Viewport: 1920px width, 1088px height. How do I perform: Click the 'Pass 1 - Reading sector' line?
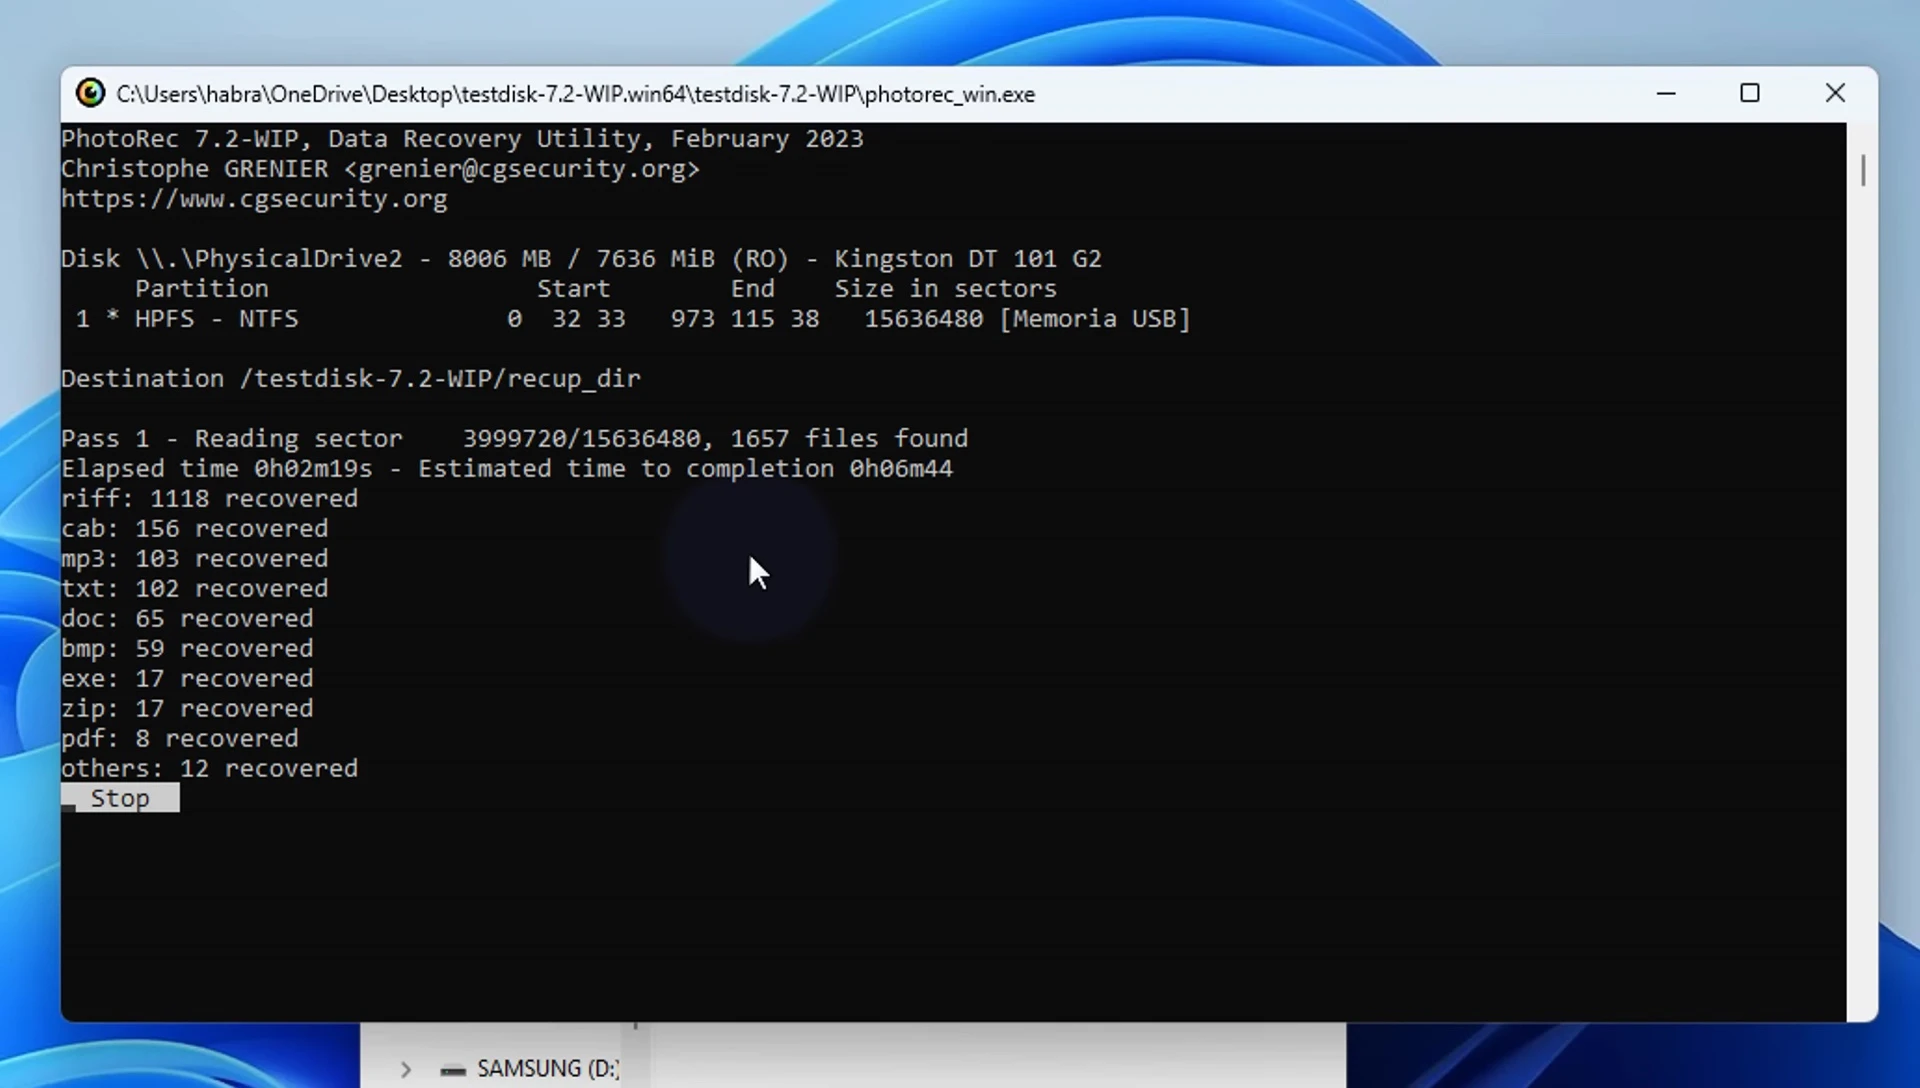[x=514, y=439]
